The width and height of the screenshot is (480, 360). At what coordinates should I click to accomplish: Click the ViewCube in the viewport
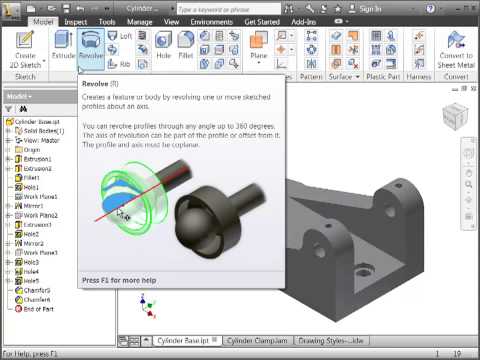[455, 116]
